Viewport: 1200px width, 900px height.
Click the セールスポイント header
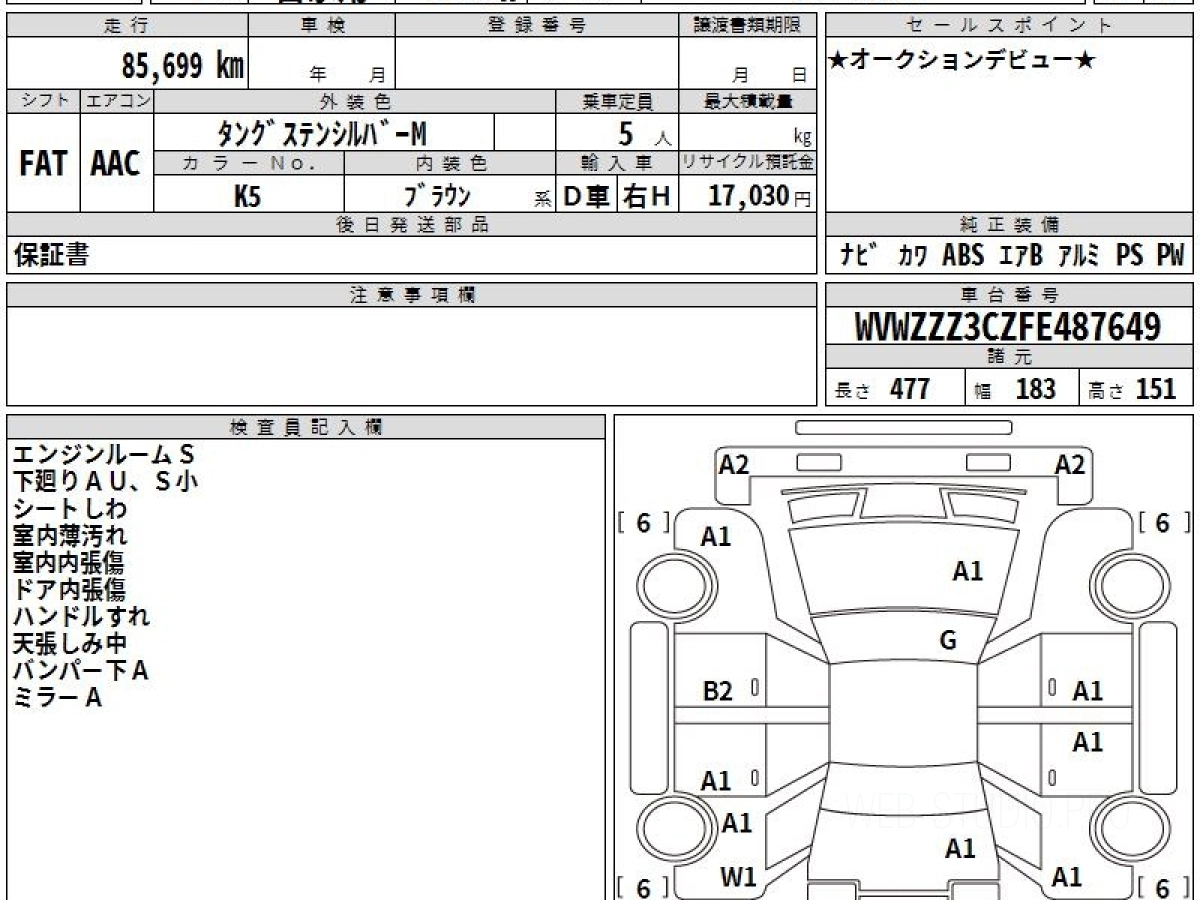[1009, 26]
